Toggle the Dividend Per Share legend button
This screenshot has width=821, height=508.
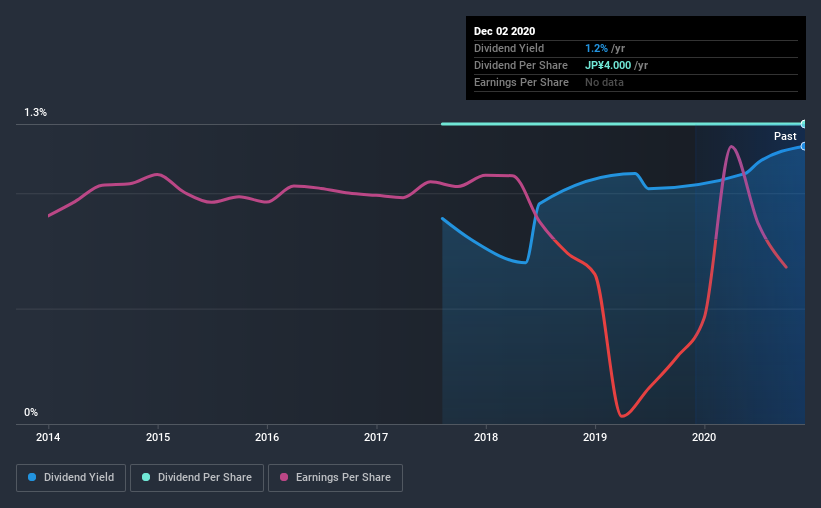197,478
